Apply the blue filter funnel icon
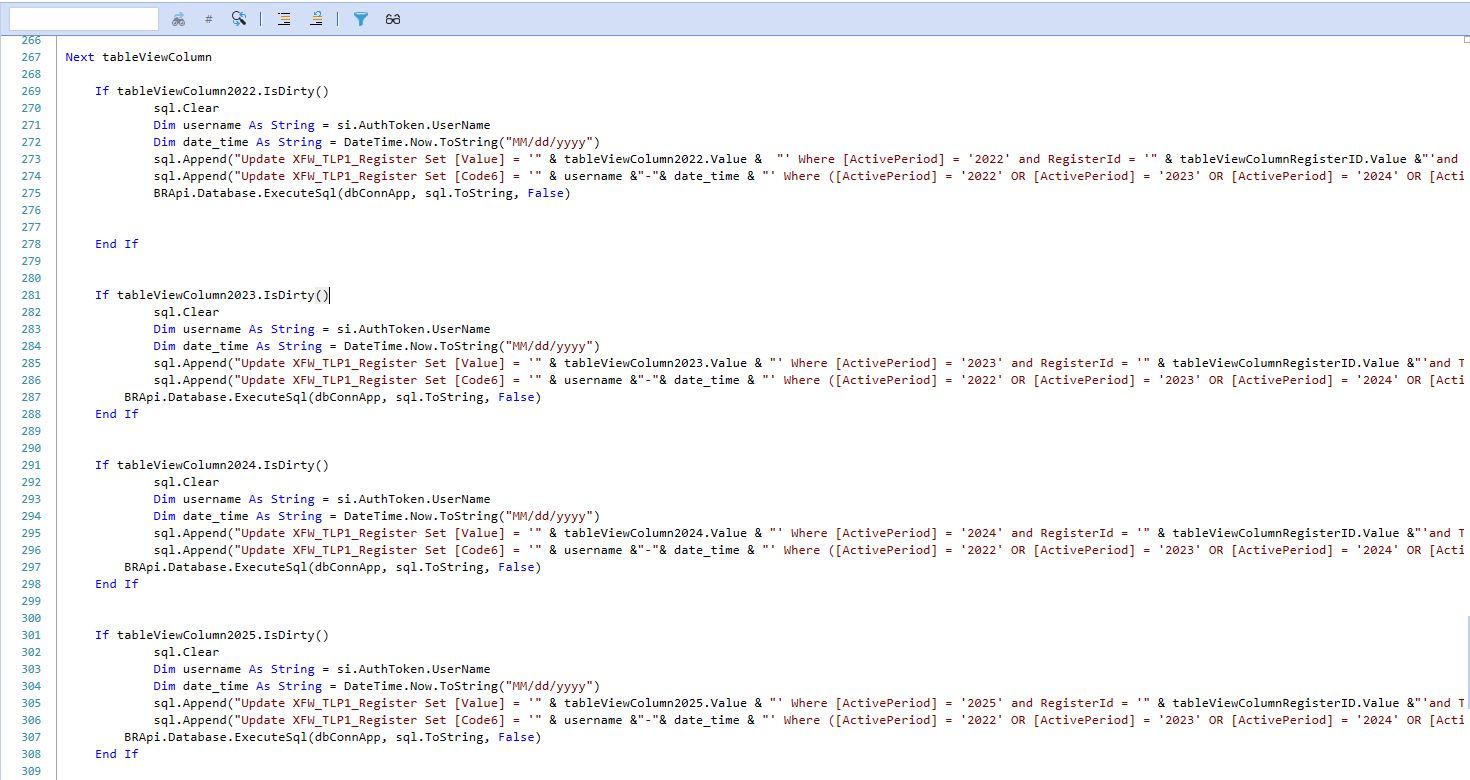This screenshot has height=780, width=1470. [x=360, y=17]
